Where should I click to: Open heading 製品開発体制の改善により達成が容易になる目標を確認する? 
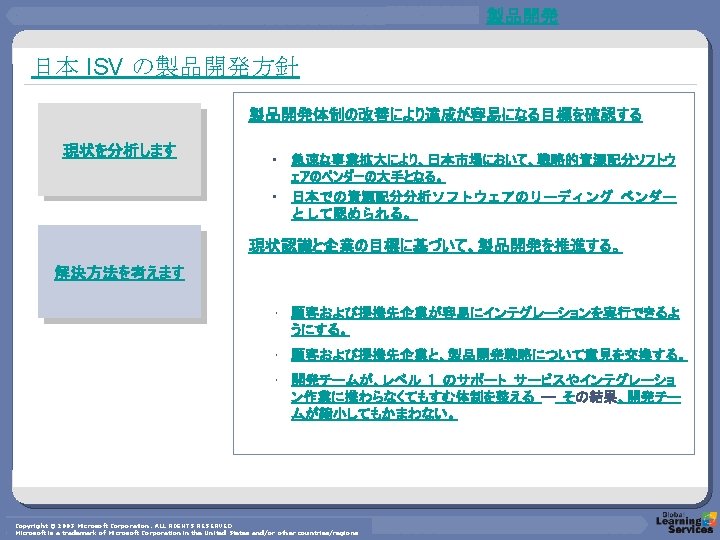pyautogui.click(x=445, y=114)
